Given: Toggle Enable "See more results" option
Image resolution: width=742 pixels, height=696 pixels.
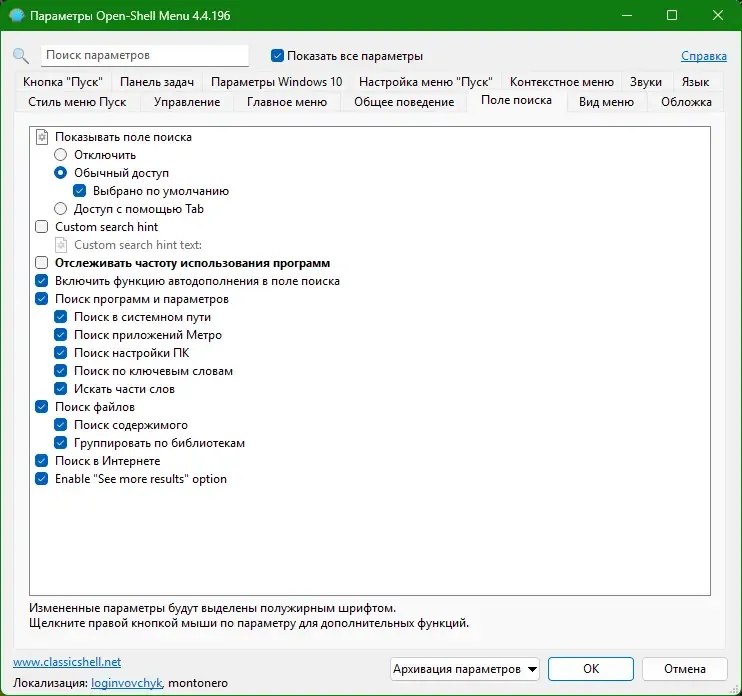Looking at the screenshot, I should click(x=42, y=478).
